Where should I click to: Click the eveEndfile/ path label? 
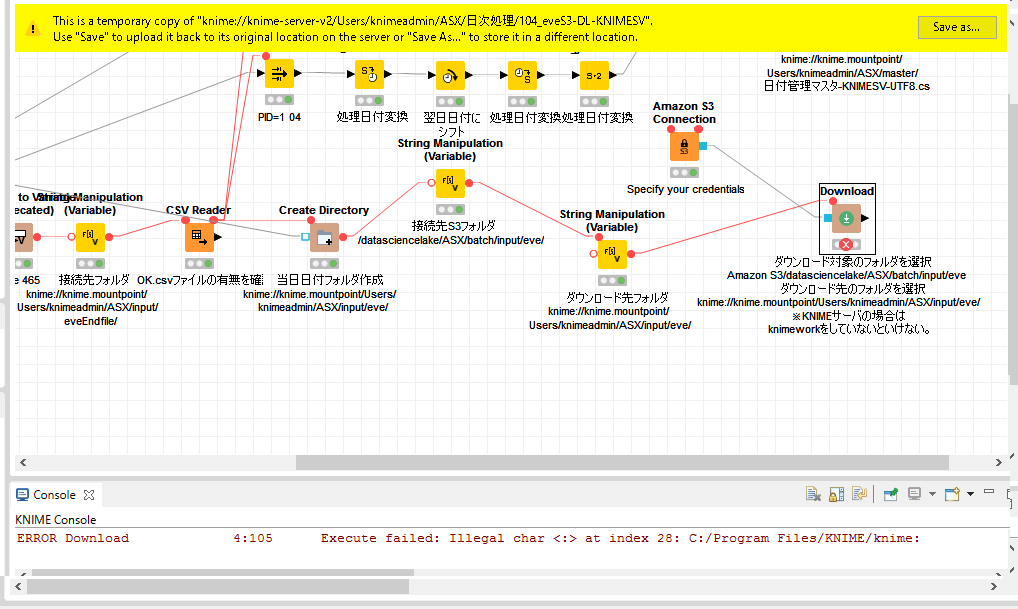[90, 321]
